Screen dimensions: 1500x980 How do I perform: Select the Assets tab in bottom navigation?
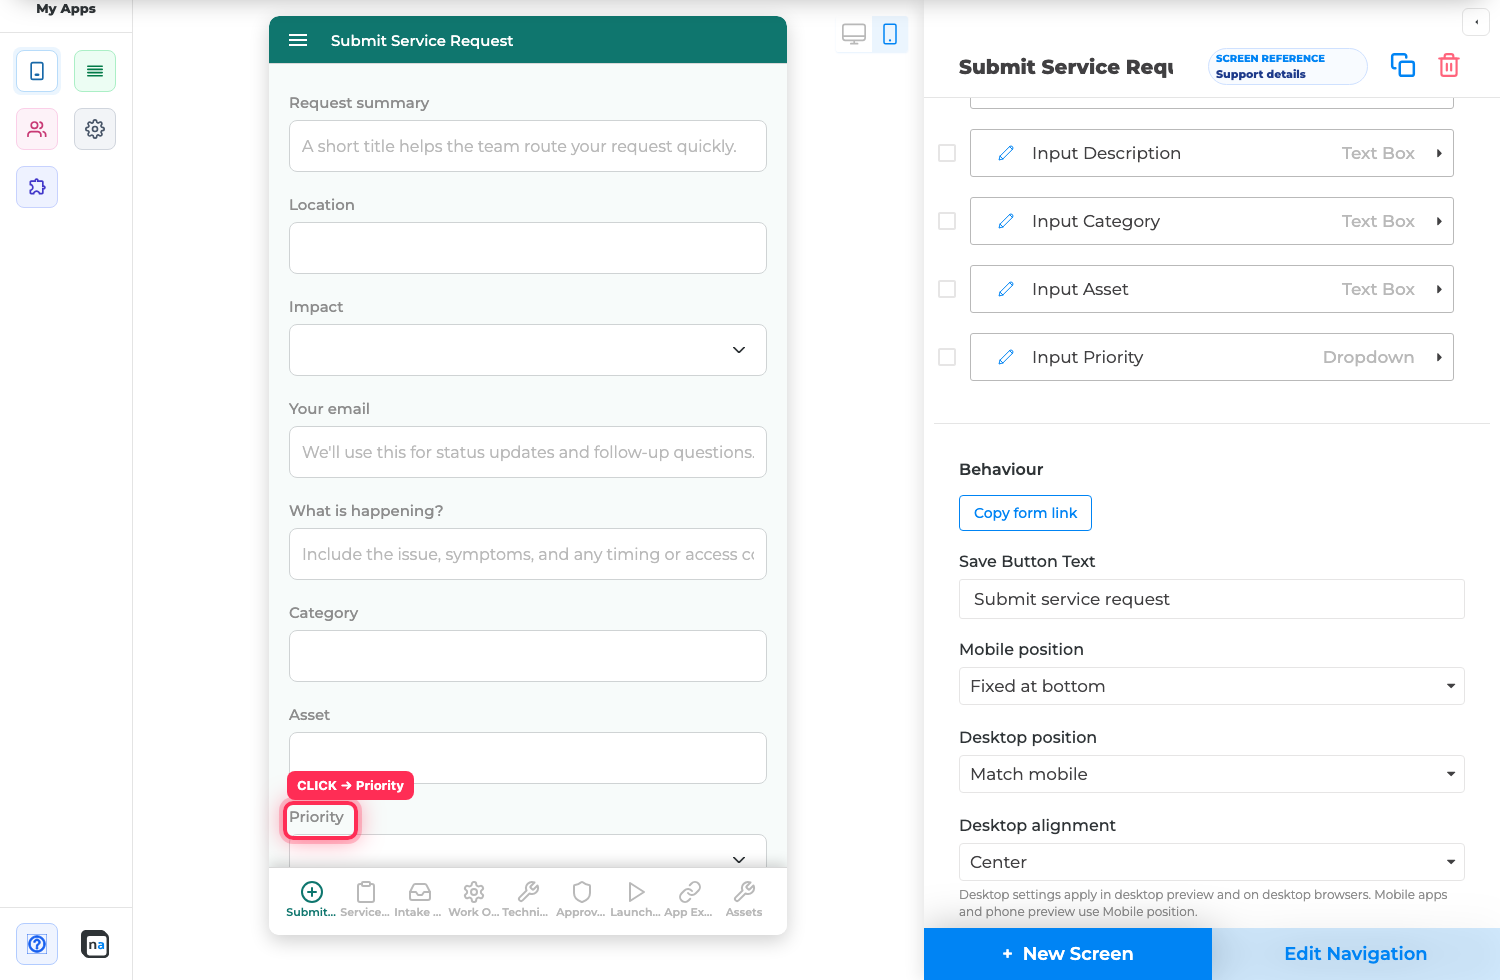coord(744,898)
